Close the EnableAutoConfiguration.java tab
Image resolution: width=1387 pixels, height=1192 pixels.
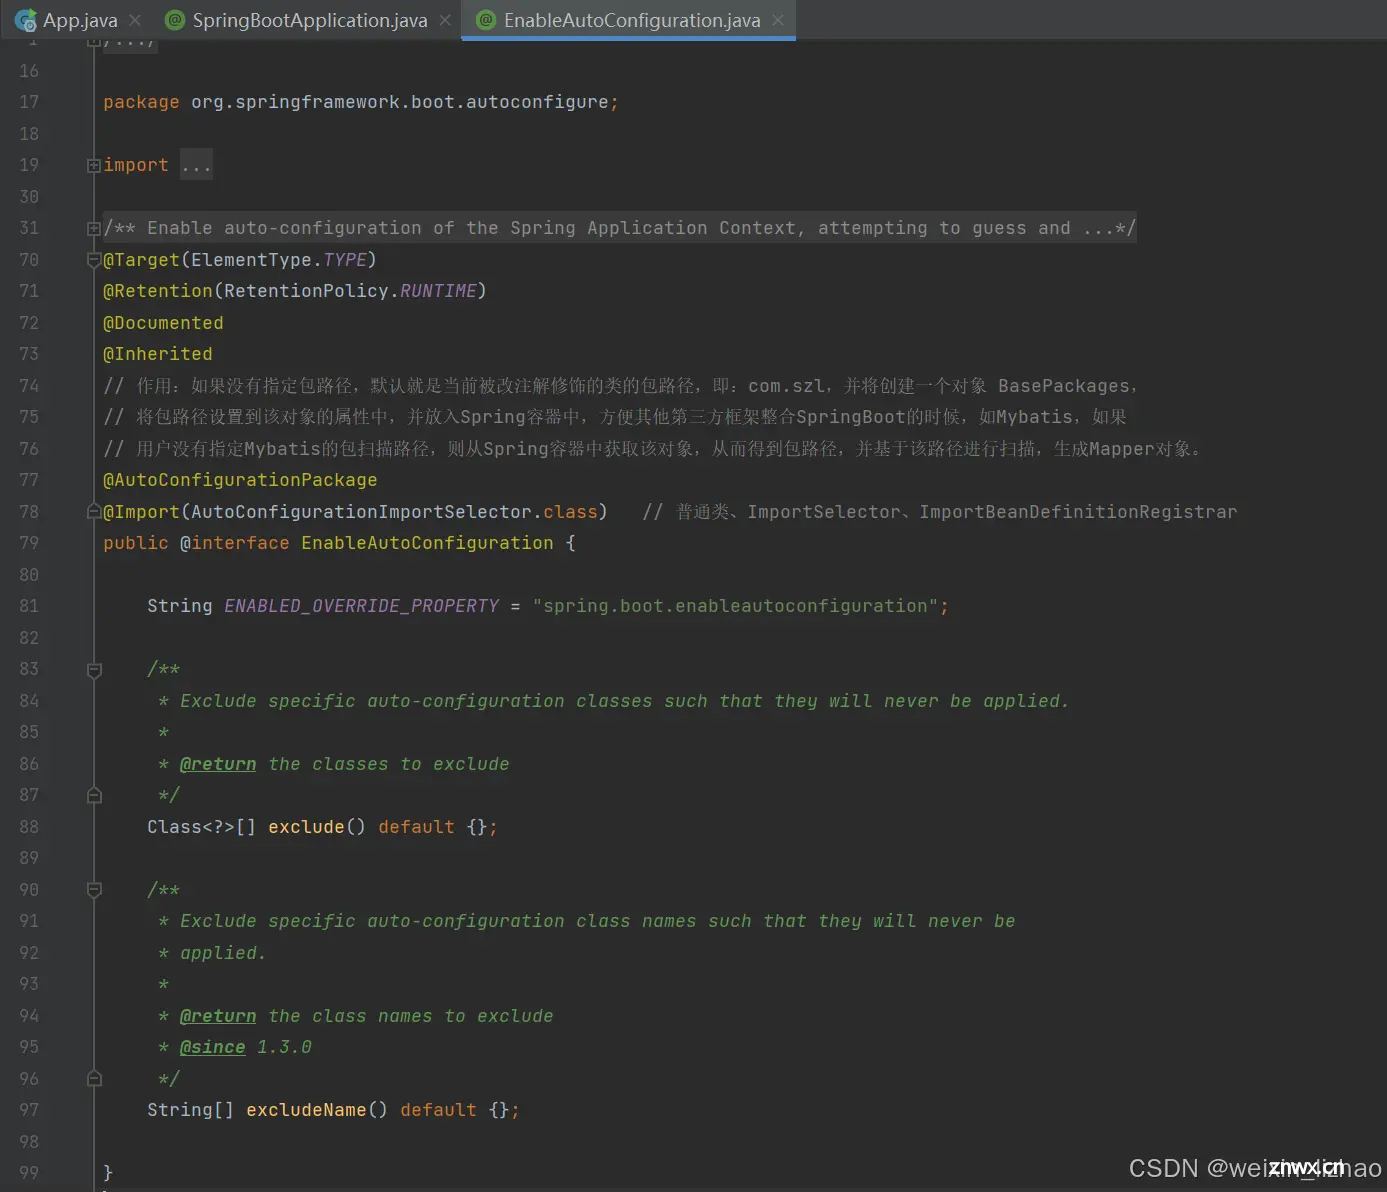[x=778, y=20]
